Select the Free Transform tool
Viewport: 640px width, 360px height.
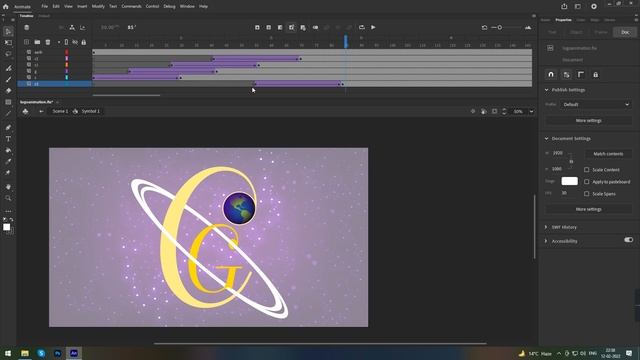(x=8, y=42)
